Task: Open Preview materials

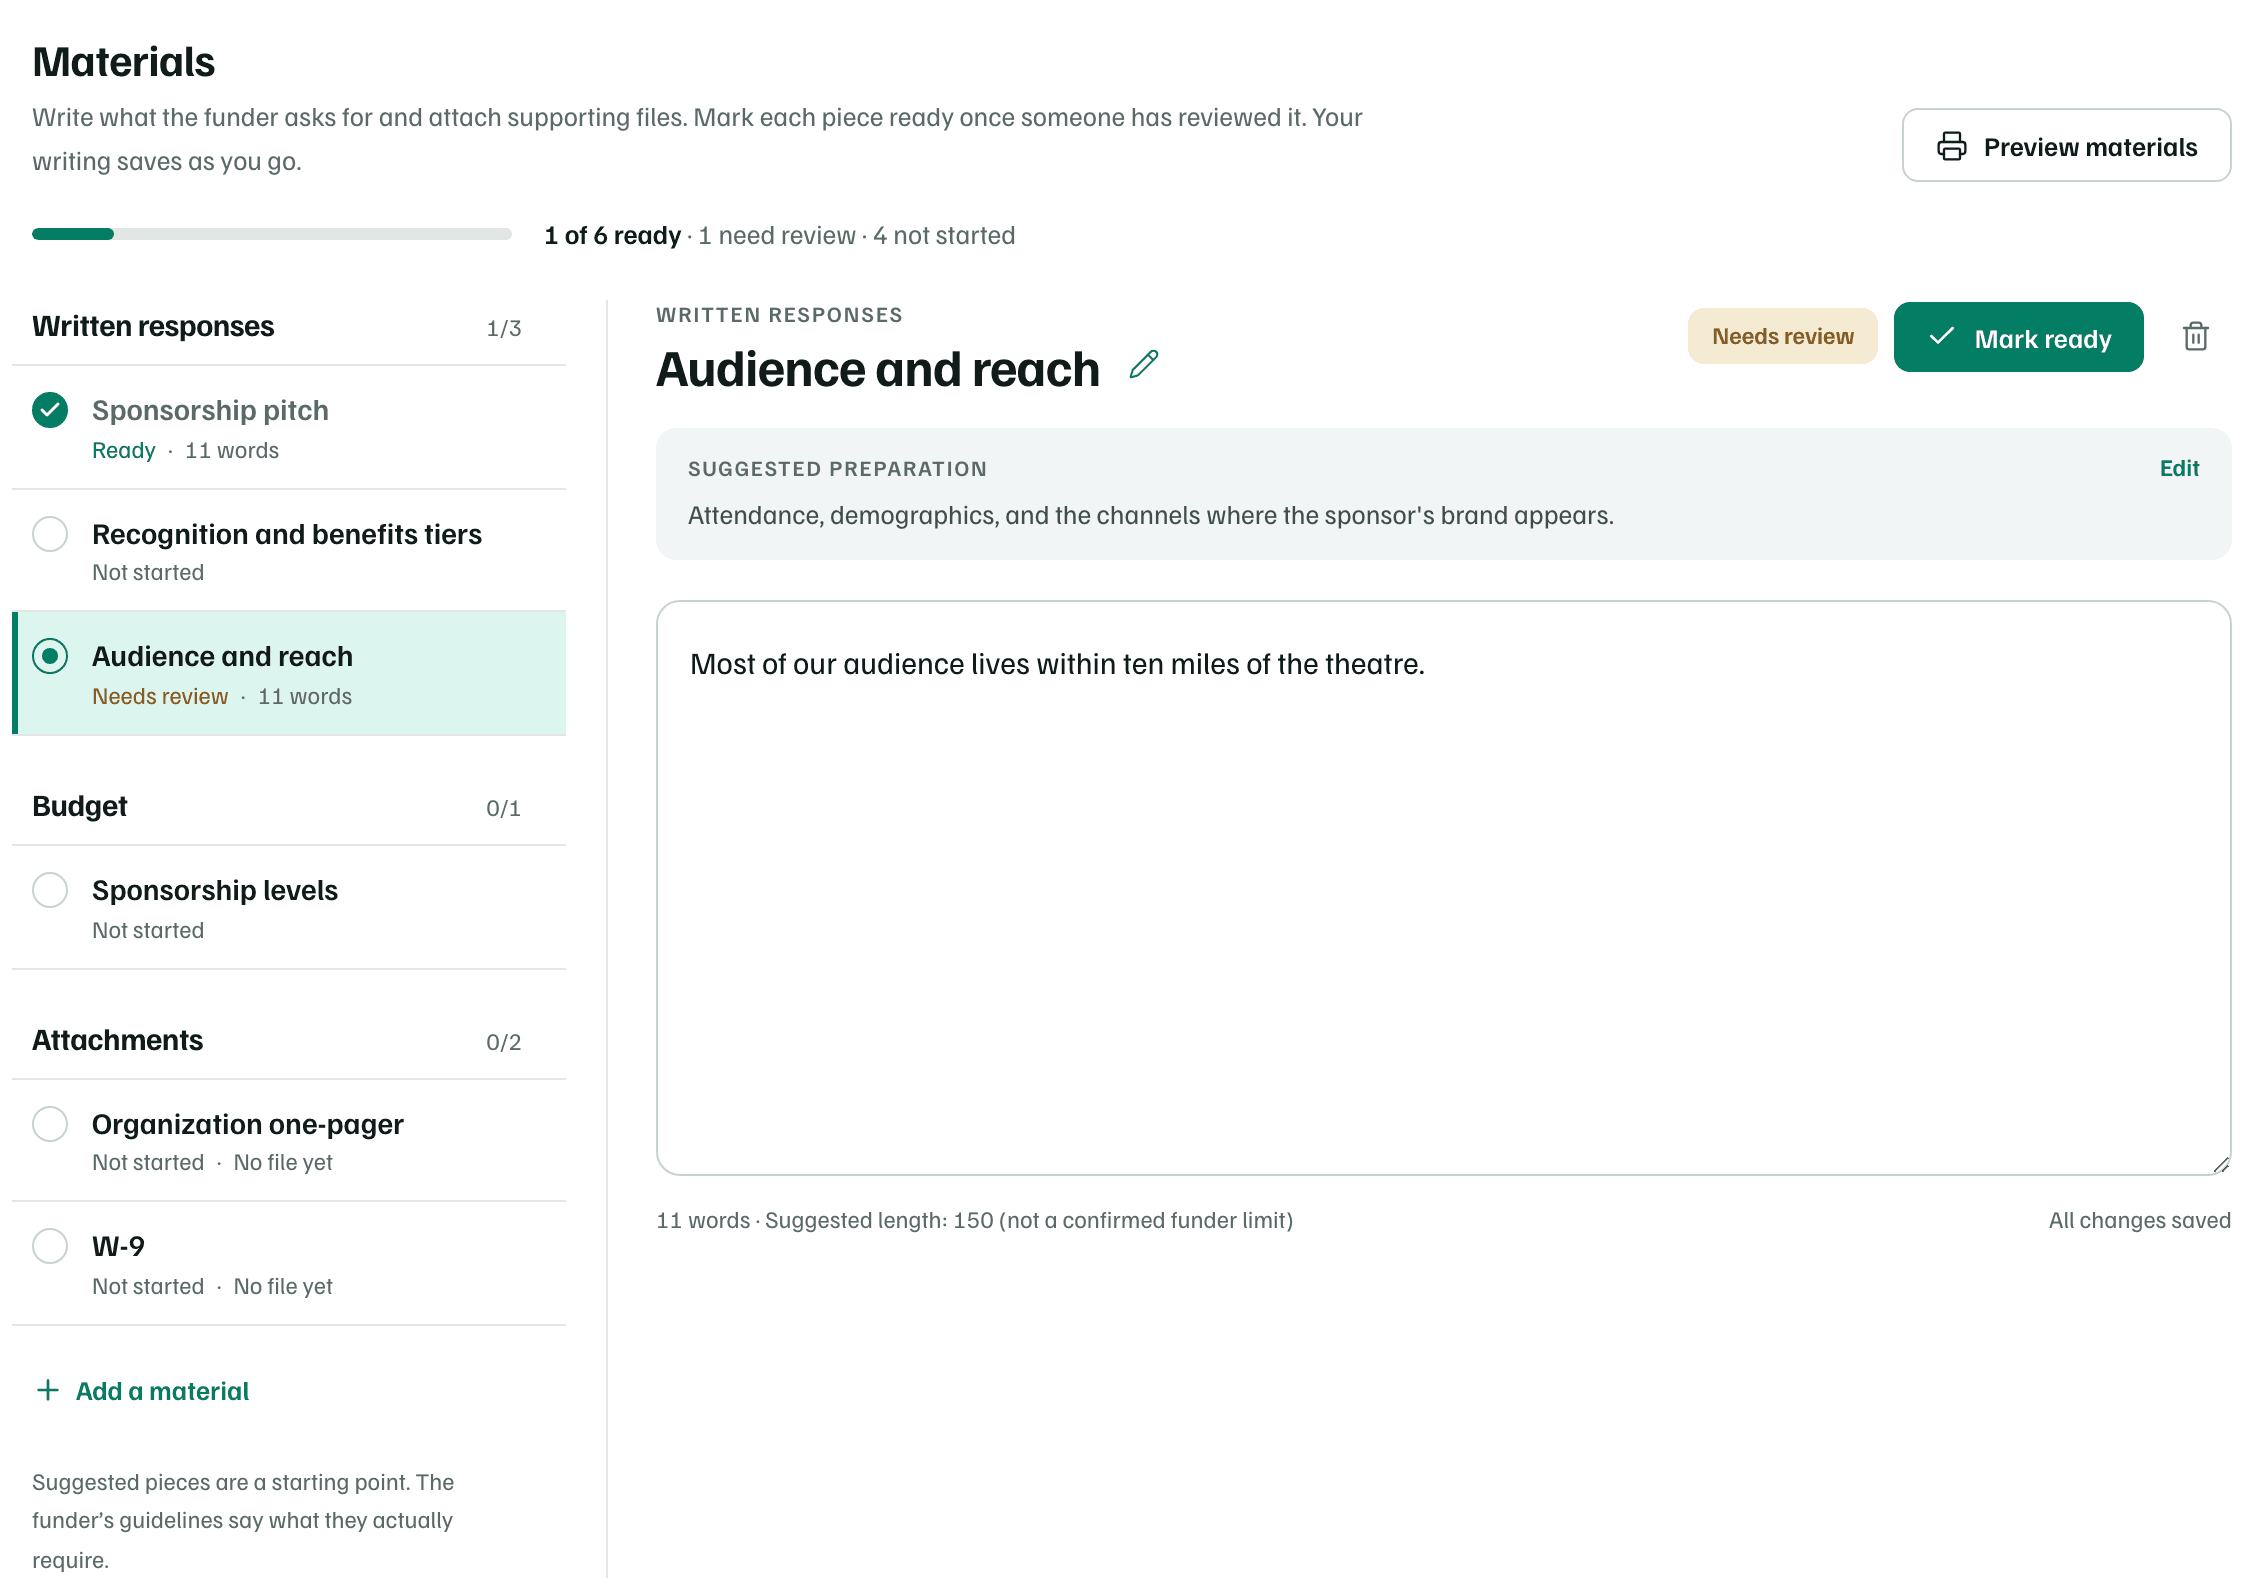Action: pos(2066,146)
